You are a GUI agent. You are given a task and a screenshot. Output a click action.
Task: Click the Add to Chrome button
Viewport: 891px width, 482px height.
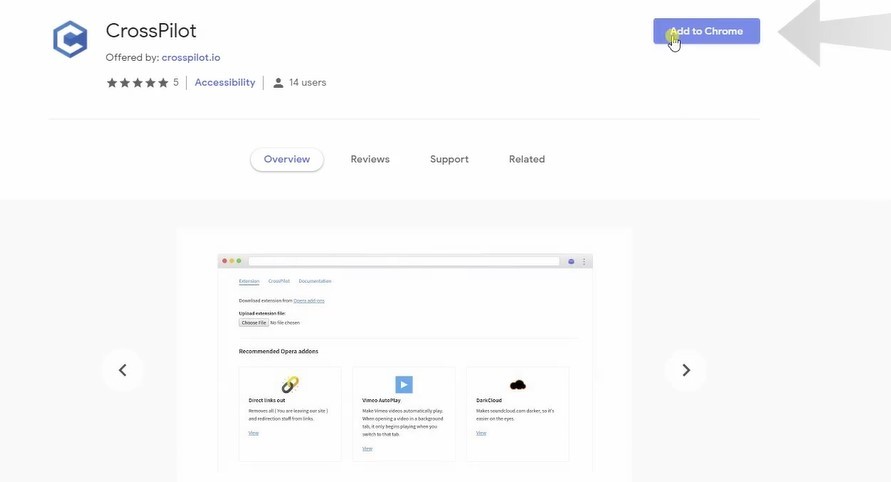pyautogui.click(x=706, y=31)
